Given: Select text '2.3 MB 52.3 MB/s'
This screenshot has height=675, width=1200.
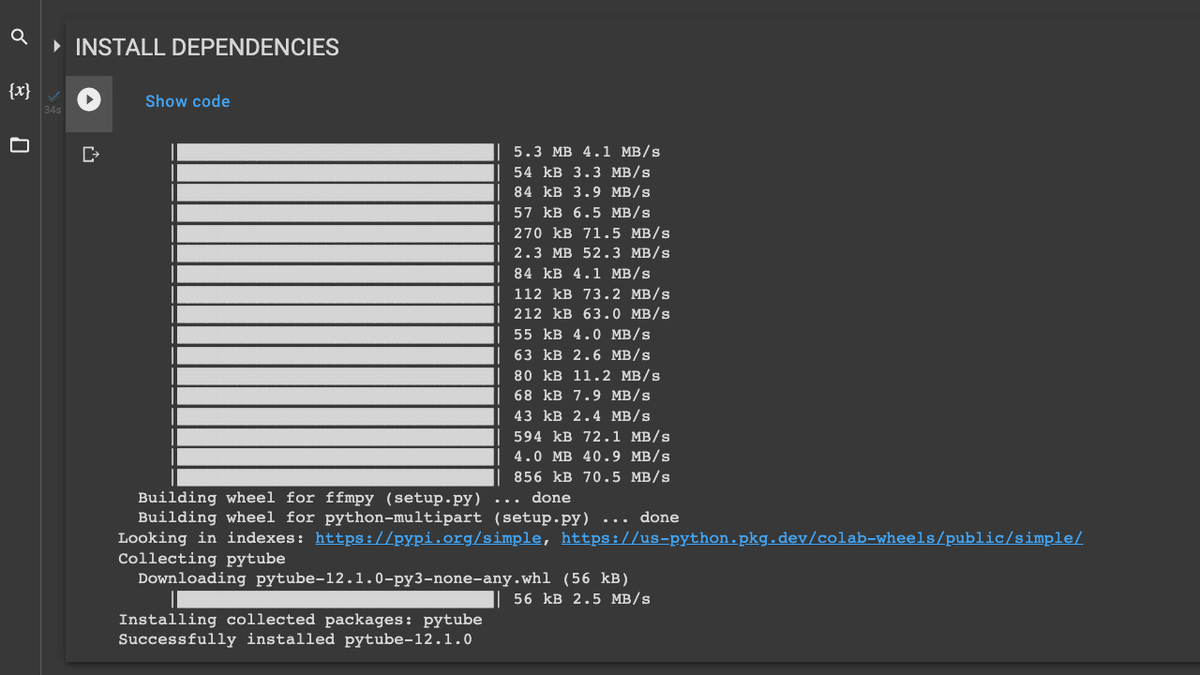Looking at the screenshot, I should (592, 253).
